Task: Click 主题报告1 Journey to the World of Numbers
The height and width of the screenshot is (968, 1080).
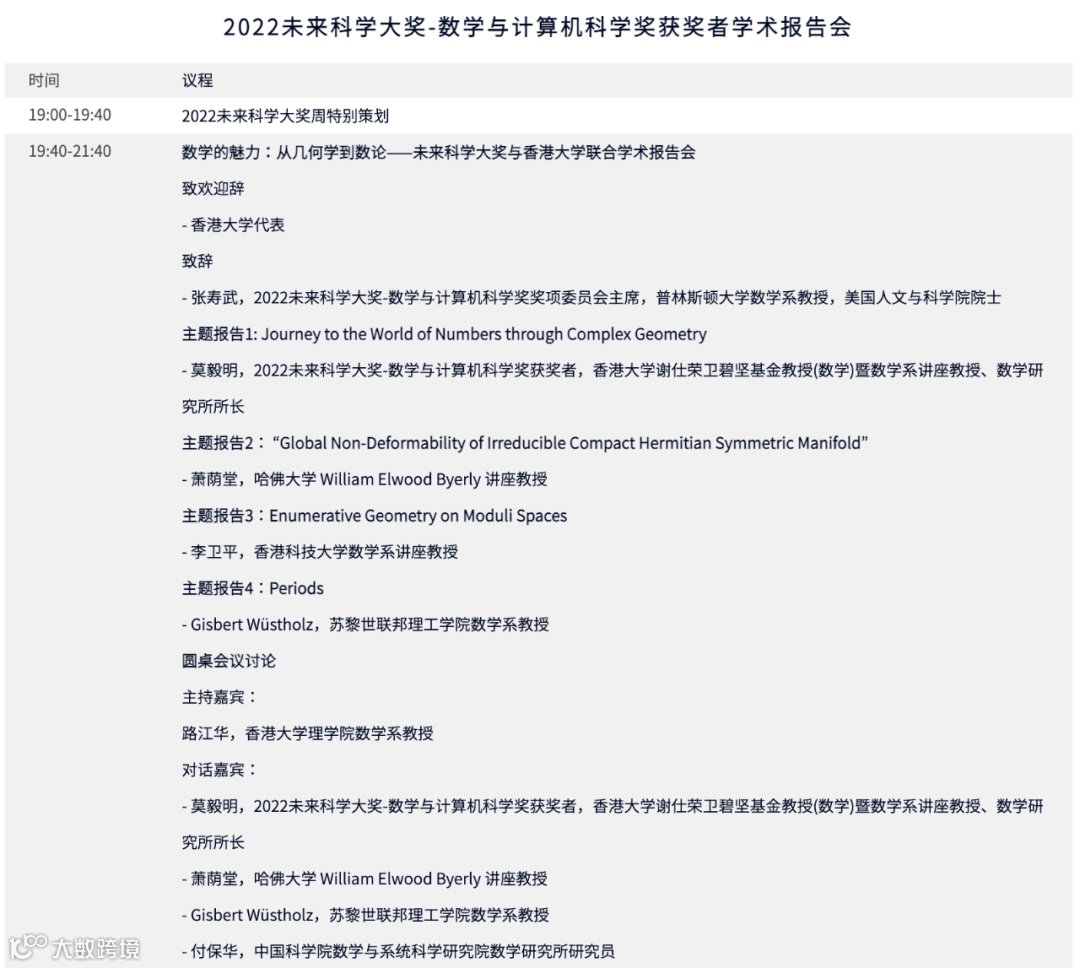Action: [444, 334]
